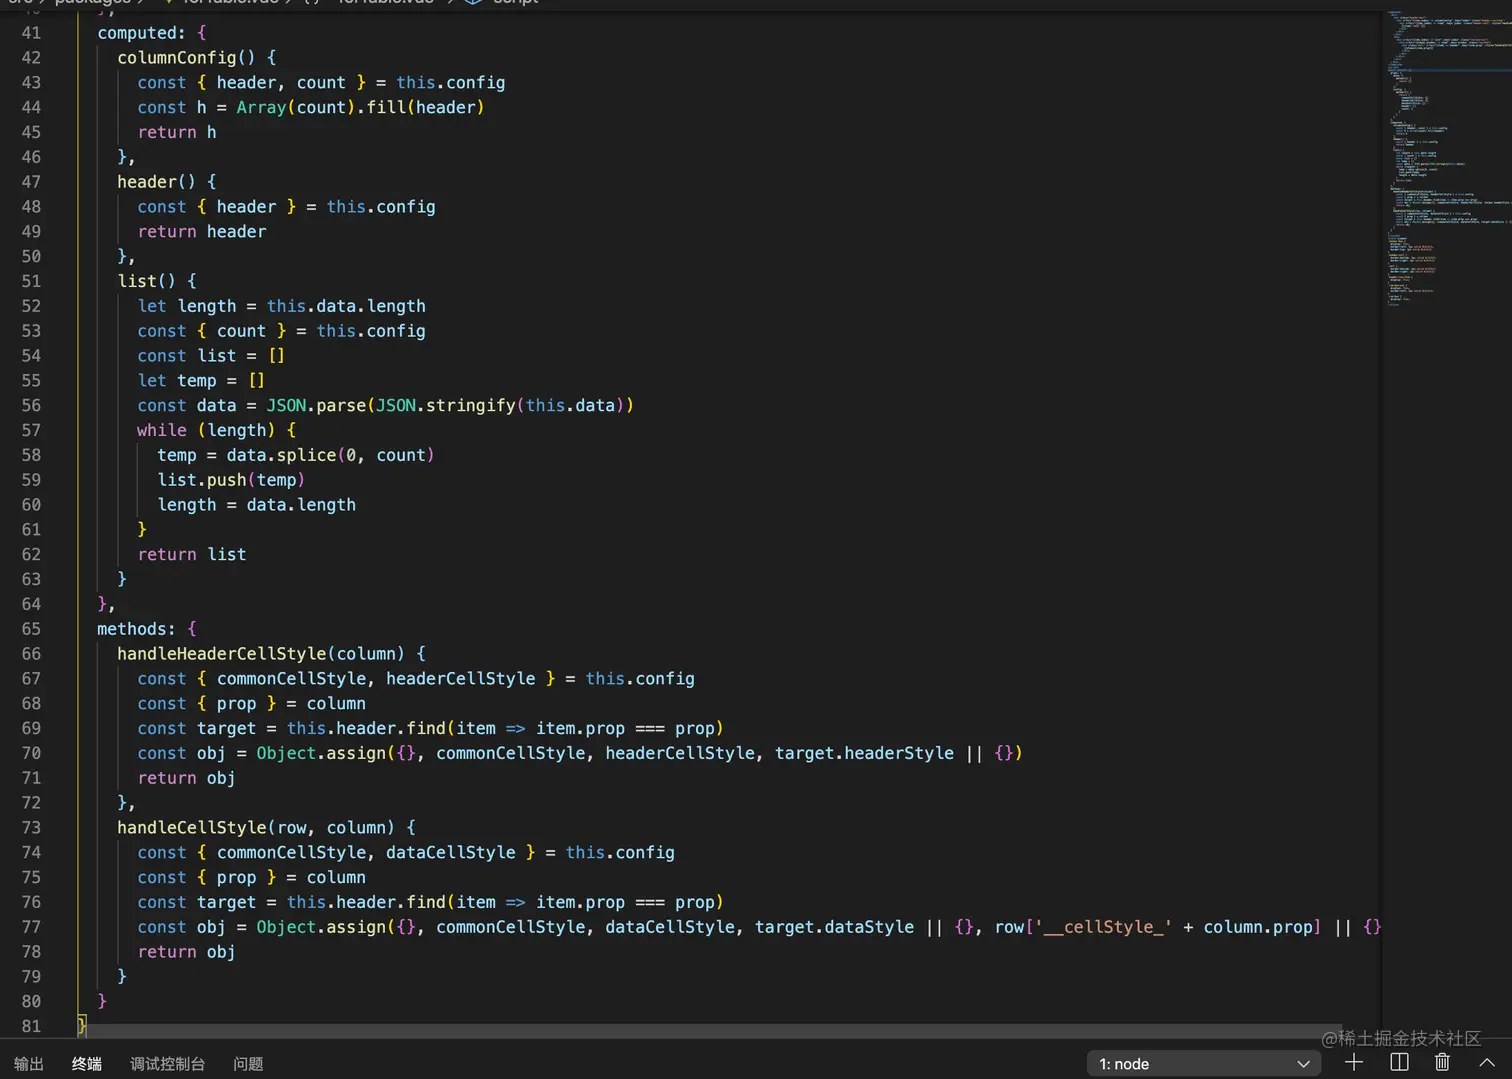Click the 'computed:' keyword on line 41

(141, 33)
